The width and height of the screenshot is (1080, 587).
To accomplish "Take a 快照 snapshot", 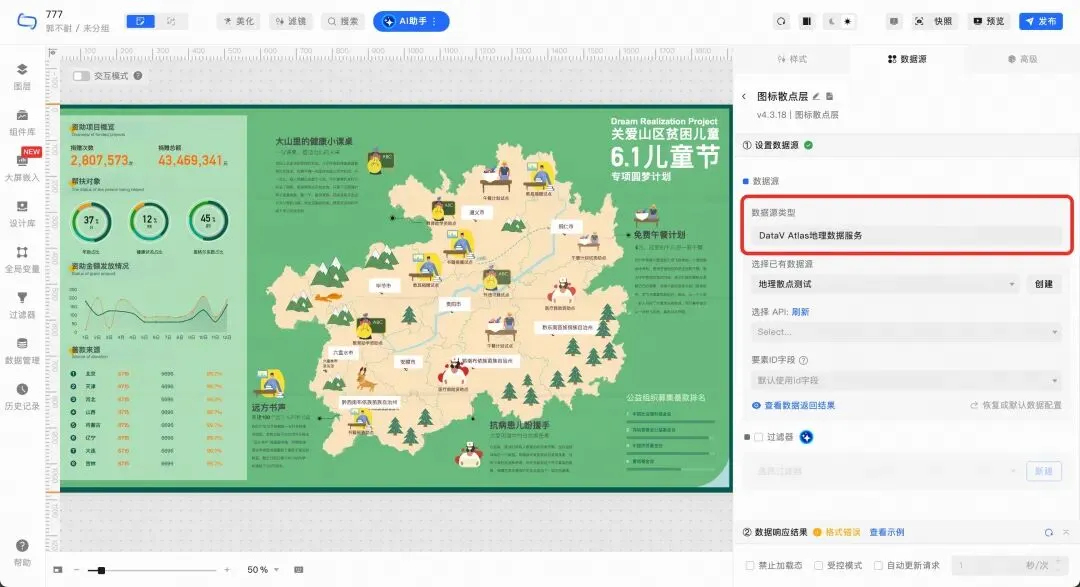I will [934, 21].
